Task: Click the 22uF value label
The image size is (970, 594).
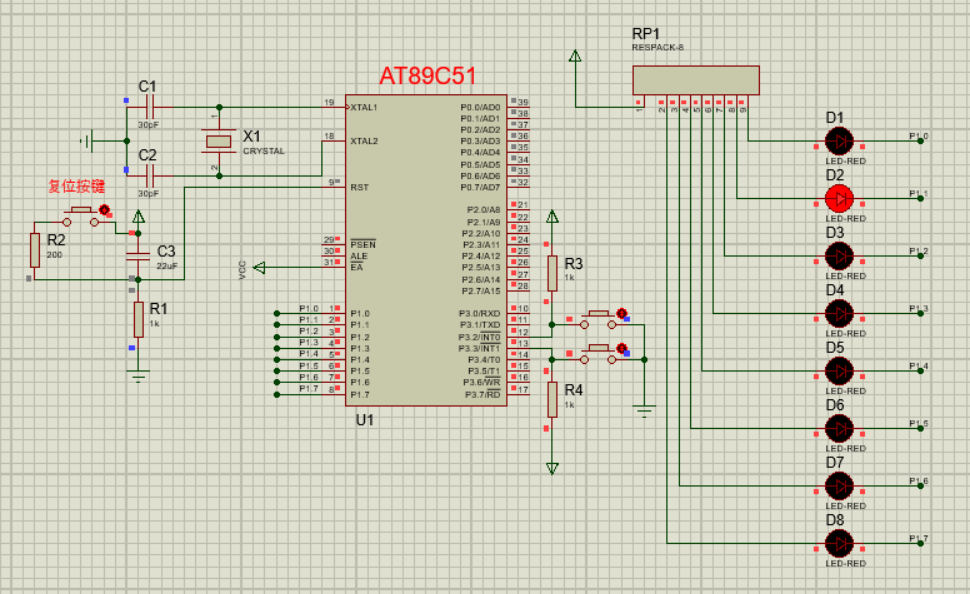Action: coord(167,266)
